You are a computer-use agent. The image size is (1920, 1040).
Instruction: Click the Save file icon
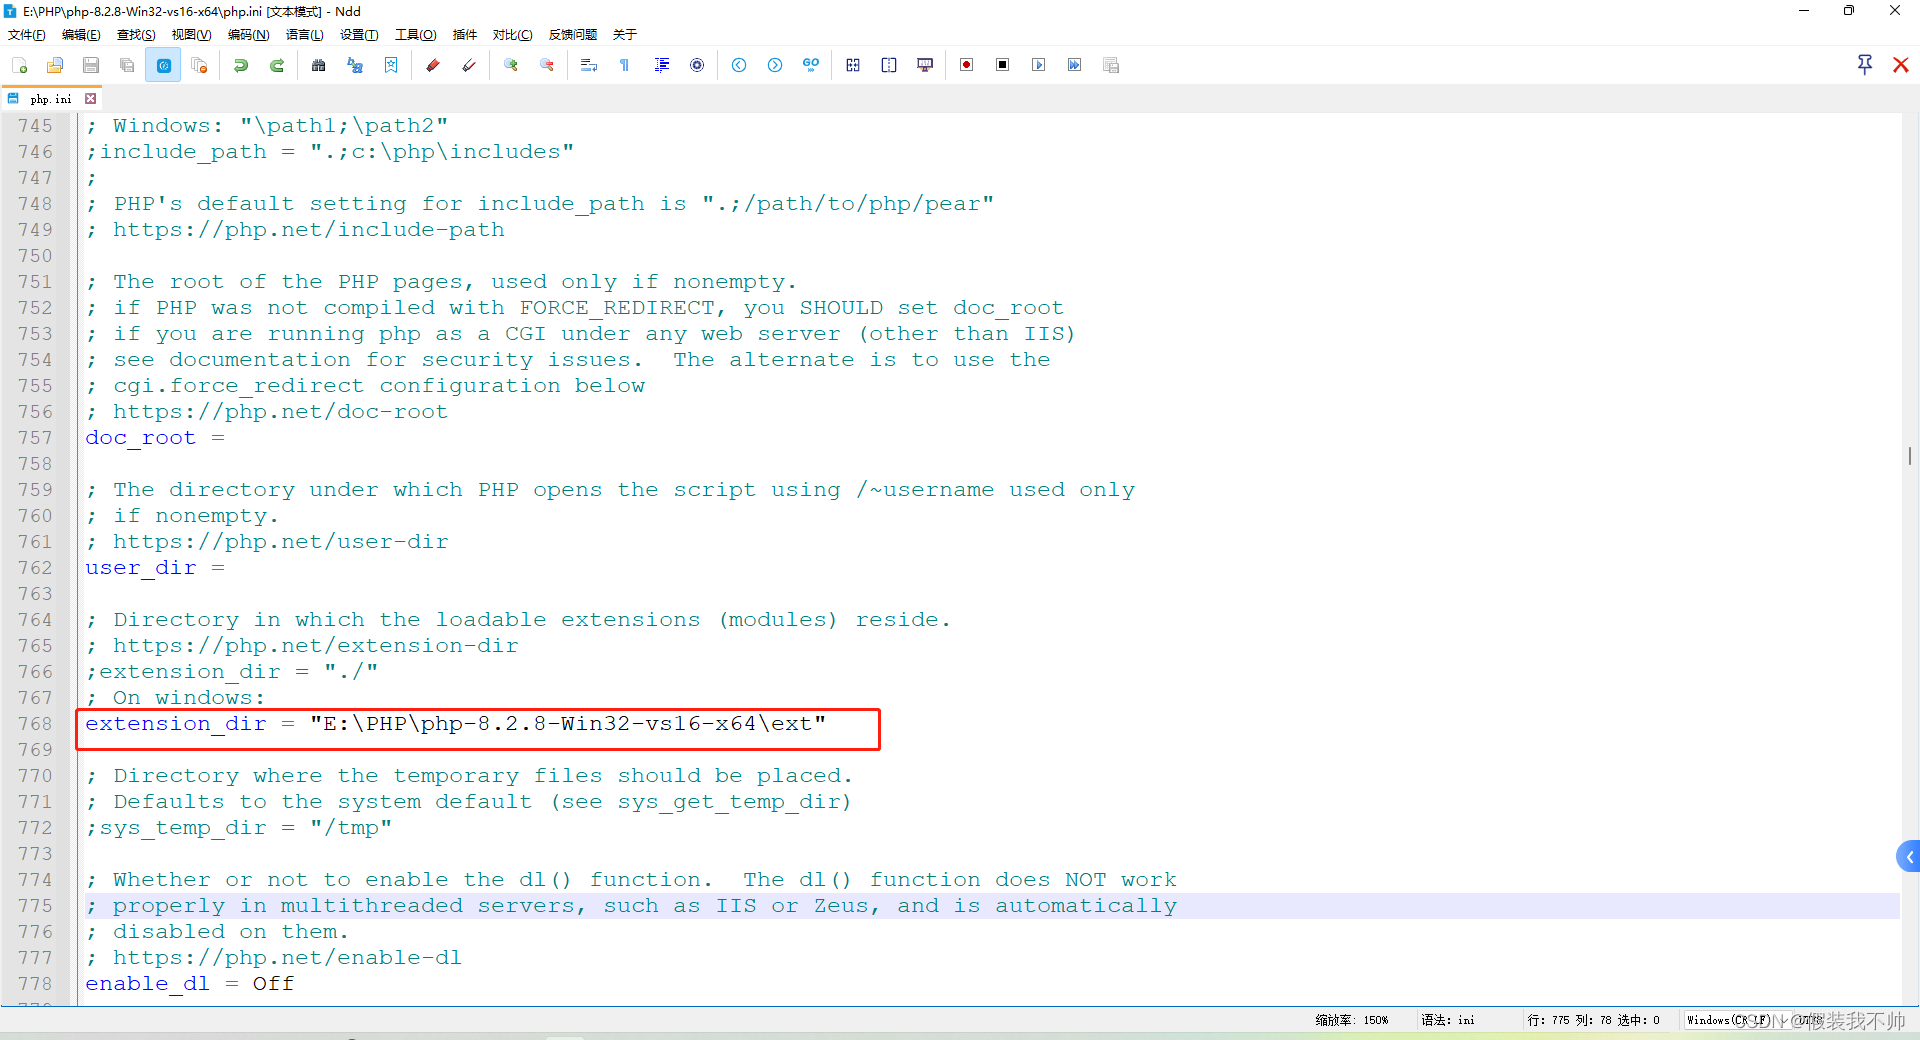click(91, 65)
